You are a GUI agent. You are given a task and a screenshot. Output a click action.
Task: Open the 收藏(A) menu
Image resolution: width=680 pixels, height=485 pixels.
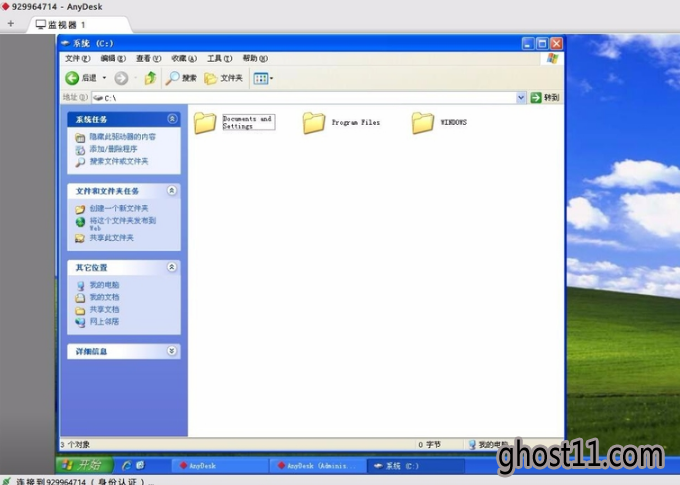click(x=184, y=58)
